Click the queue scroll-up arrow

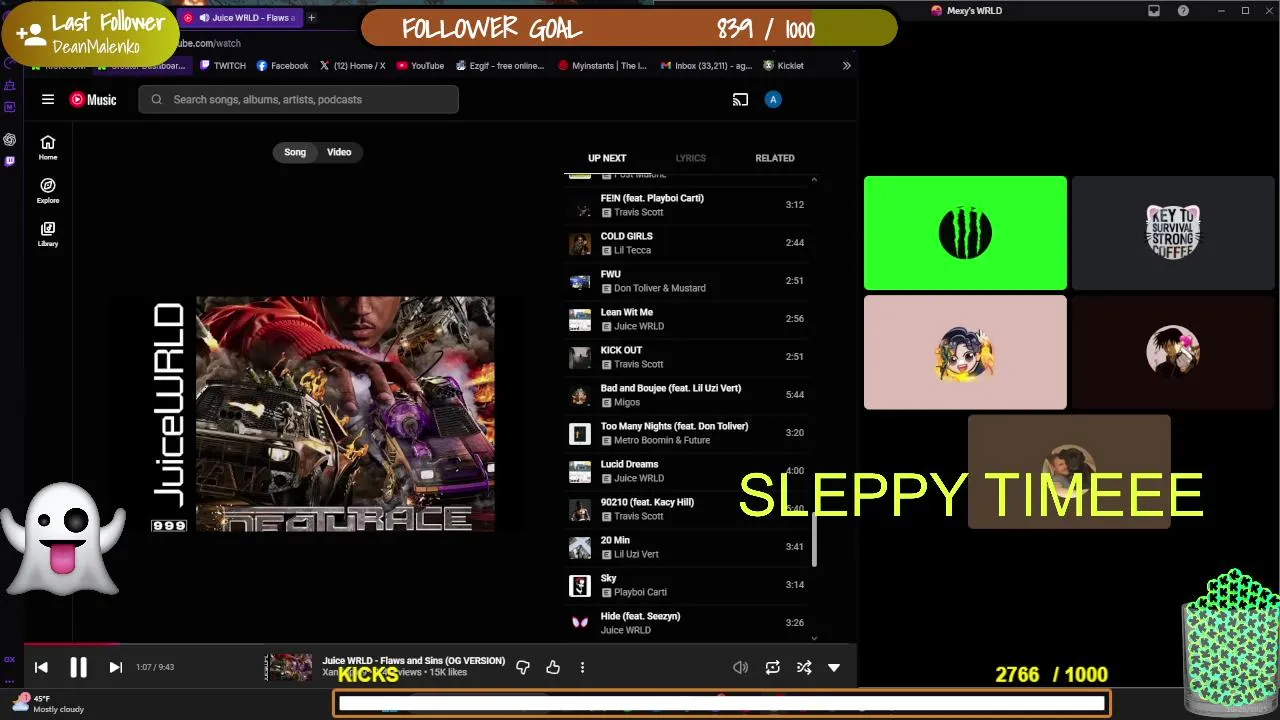click(814, 179)
